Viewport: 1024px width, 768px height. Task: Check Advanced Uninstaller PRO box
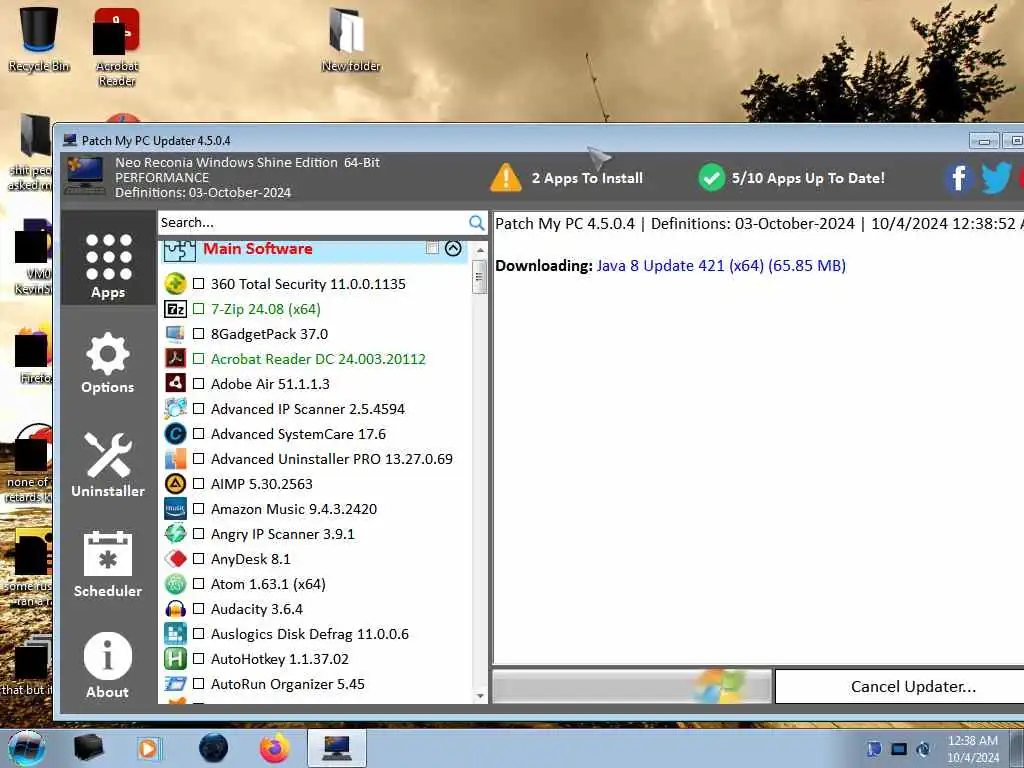(199, 459)
